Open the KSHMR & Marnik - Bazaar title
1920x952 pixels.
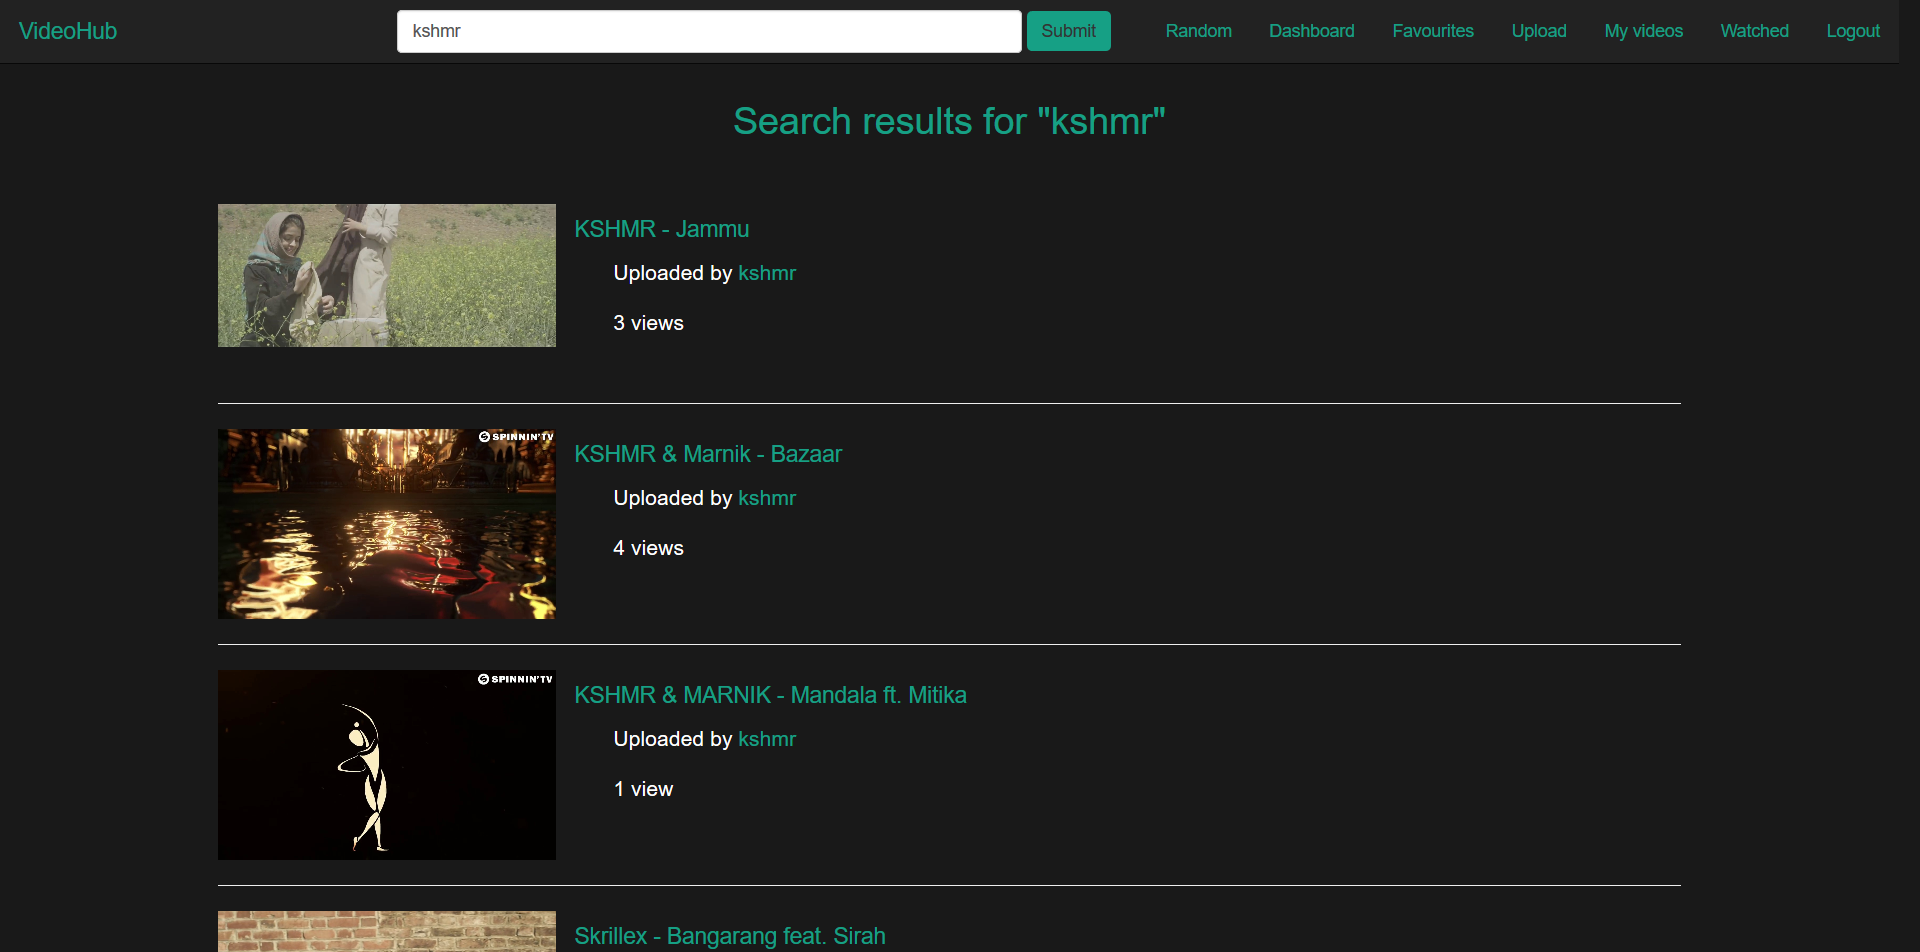click(x=708, y=454)
